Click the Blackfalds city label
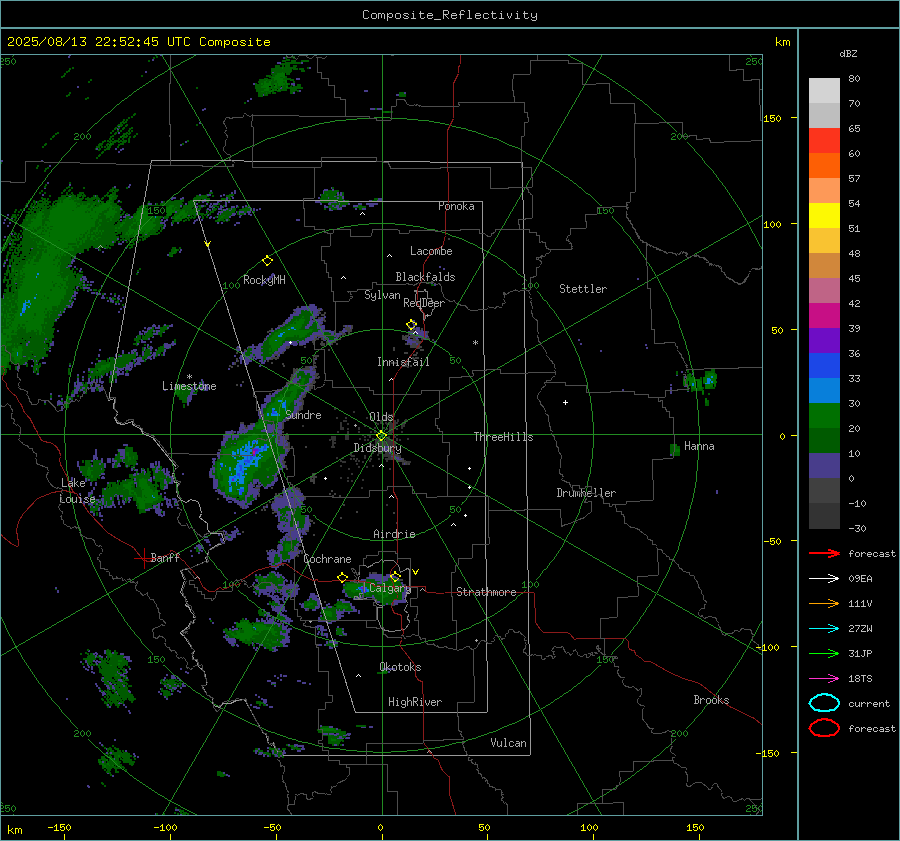900x841 pixels. (x=425, y=277)
